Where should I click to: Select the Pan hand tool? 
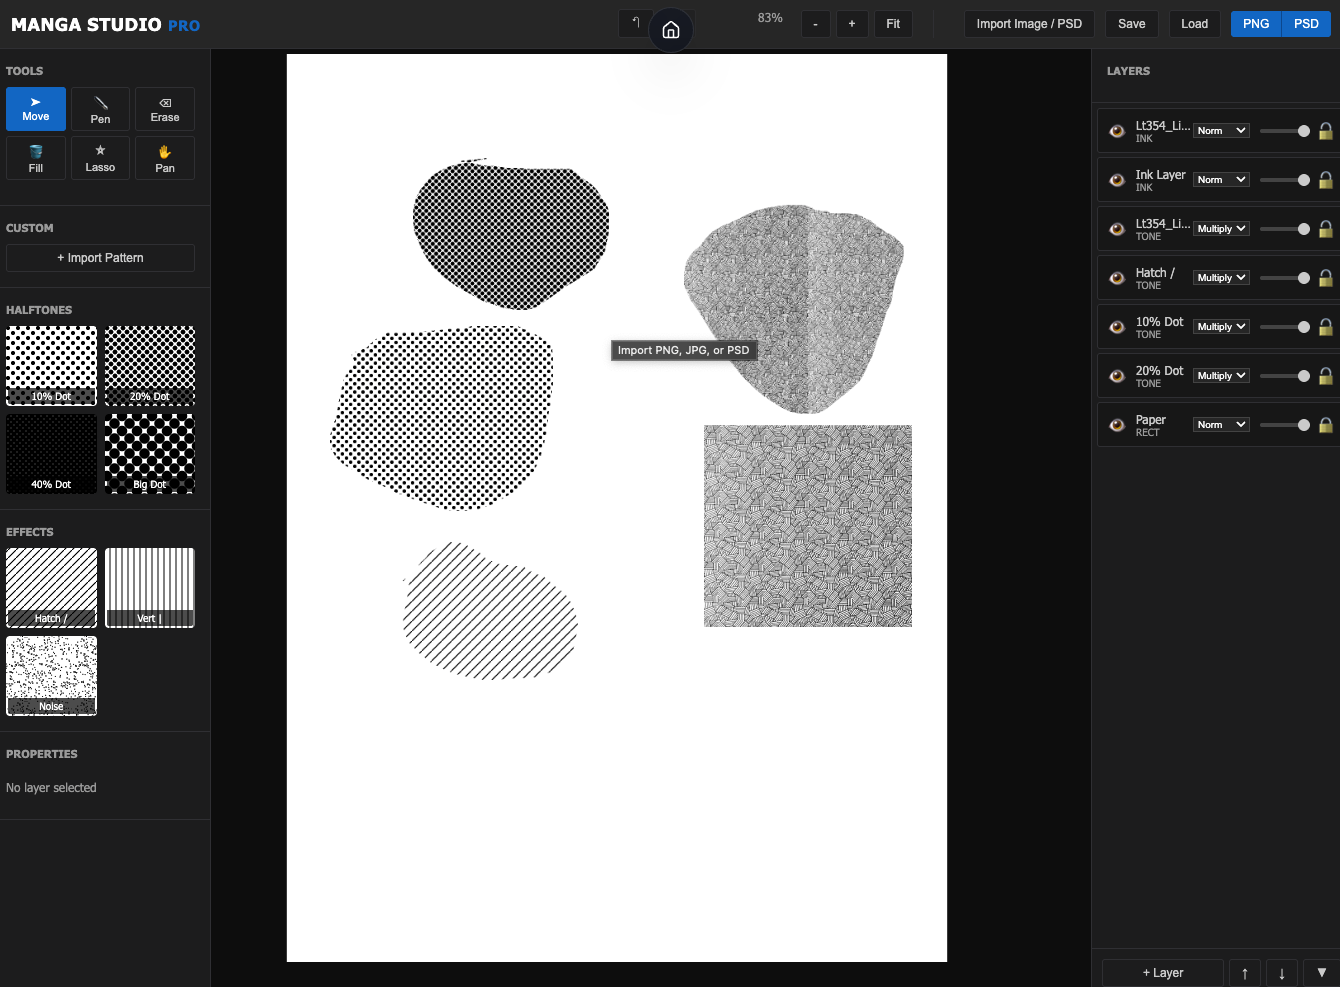[x=165, y=158]
